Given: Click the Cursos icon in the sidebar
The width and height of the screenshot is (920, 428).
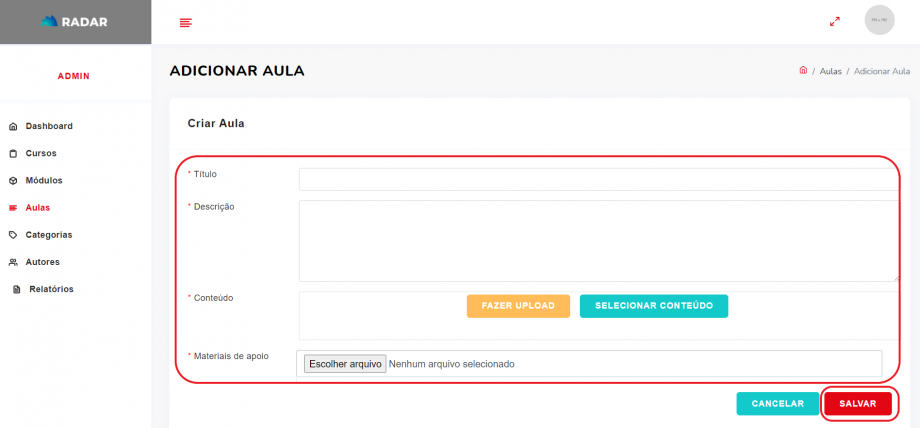Looking at the screenshot, I should click(x=13, y=154).
